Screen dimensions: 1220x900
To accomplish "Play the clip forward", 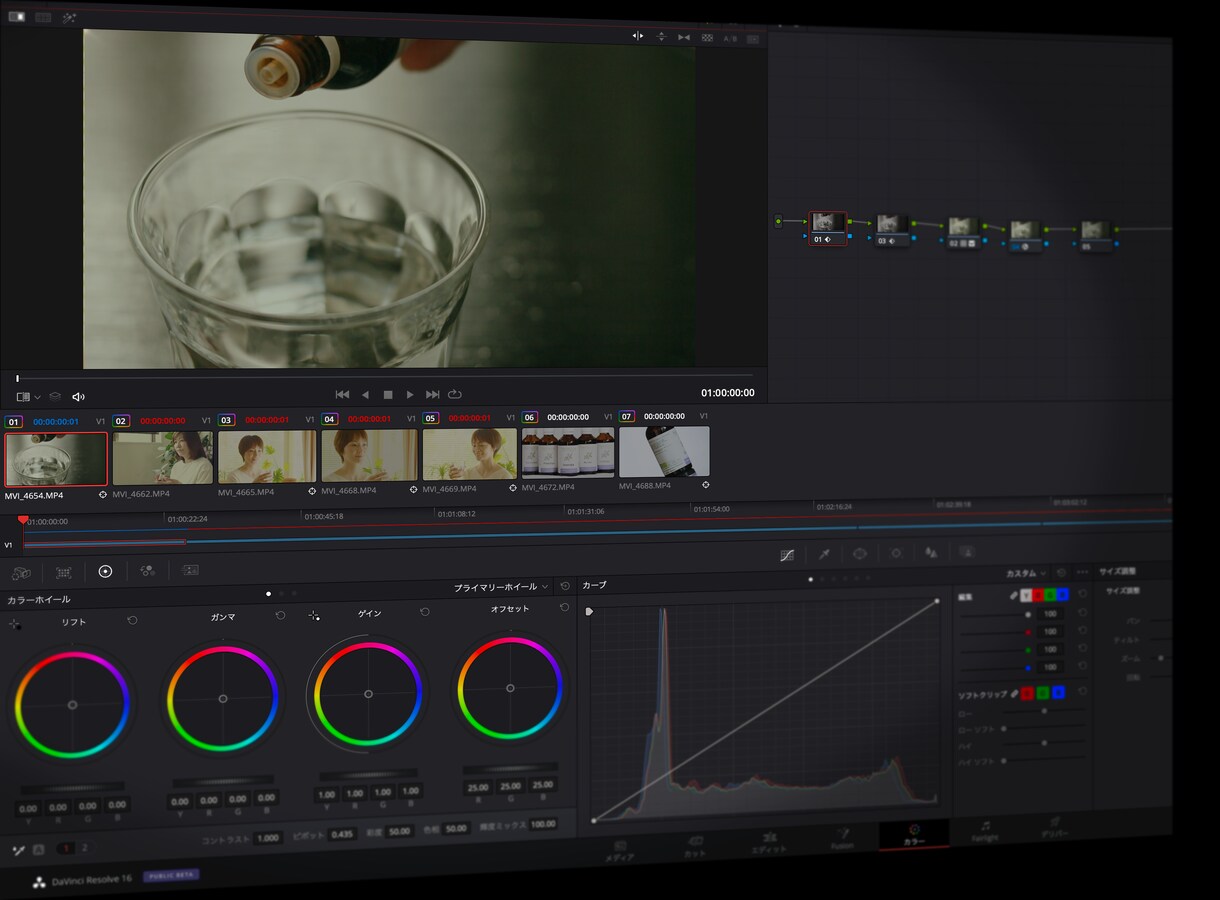I will [410, 395].
